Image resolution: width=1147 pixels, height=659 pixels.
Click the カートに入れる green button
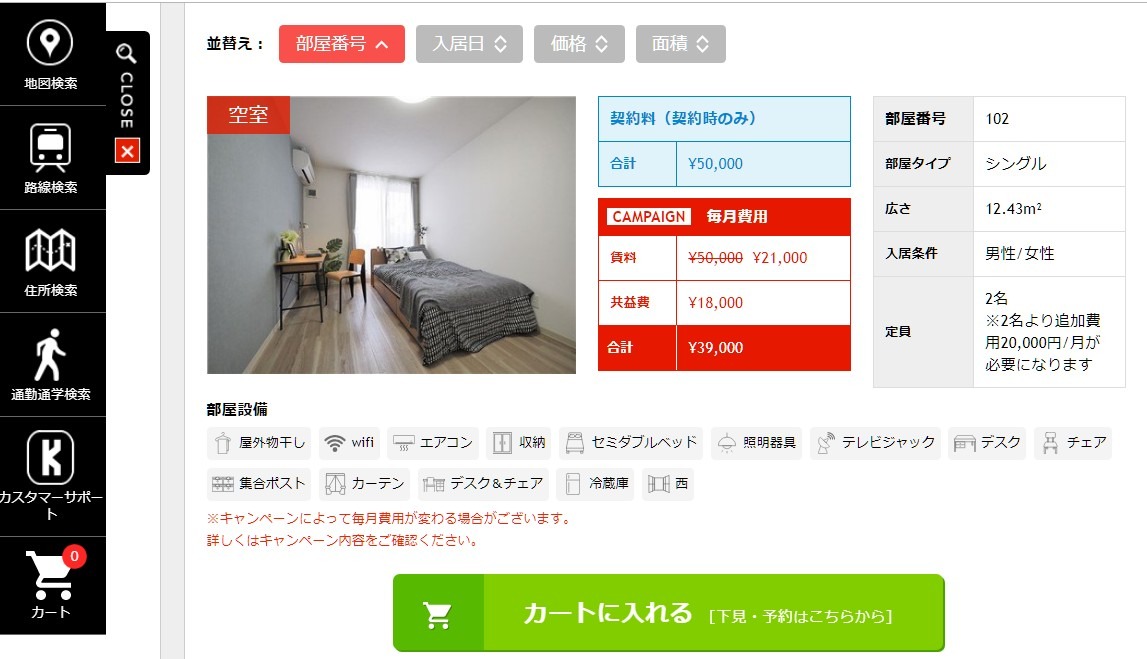tap(669, 613)
